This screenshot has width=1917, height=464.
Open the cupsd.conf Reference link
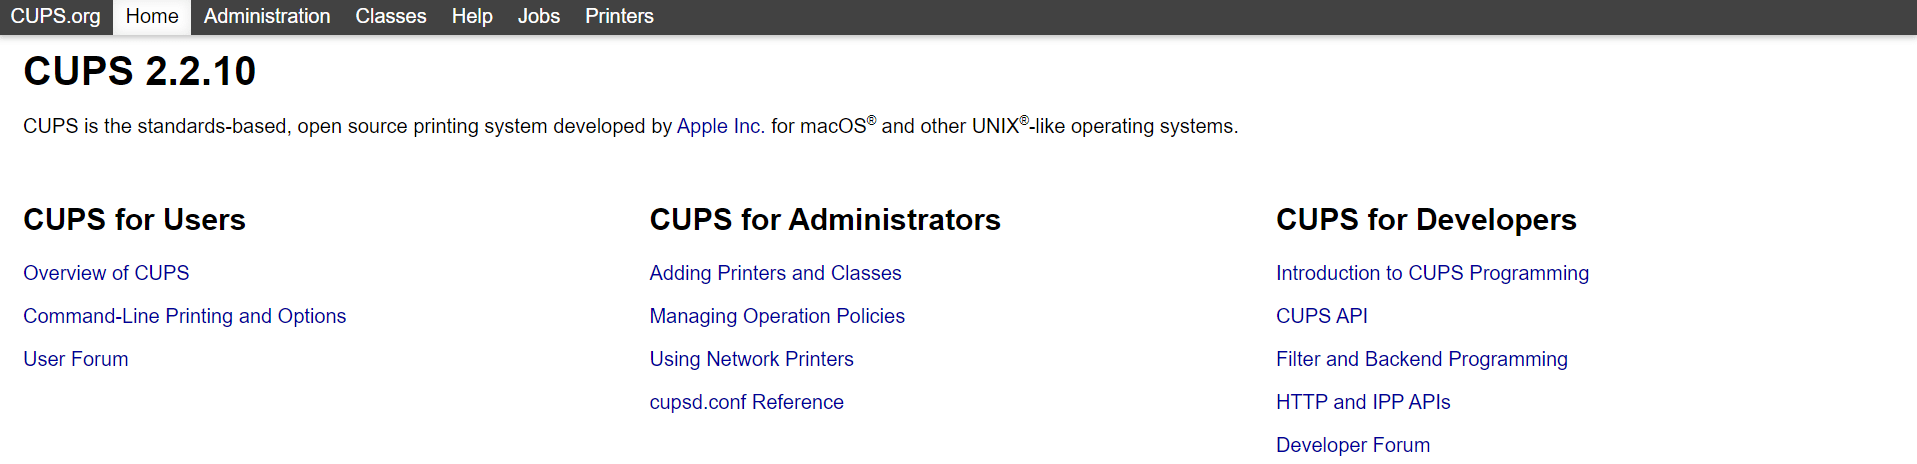tap(746, 402)
